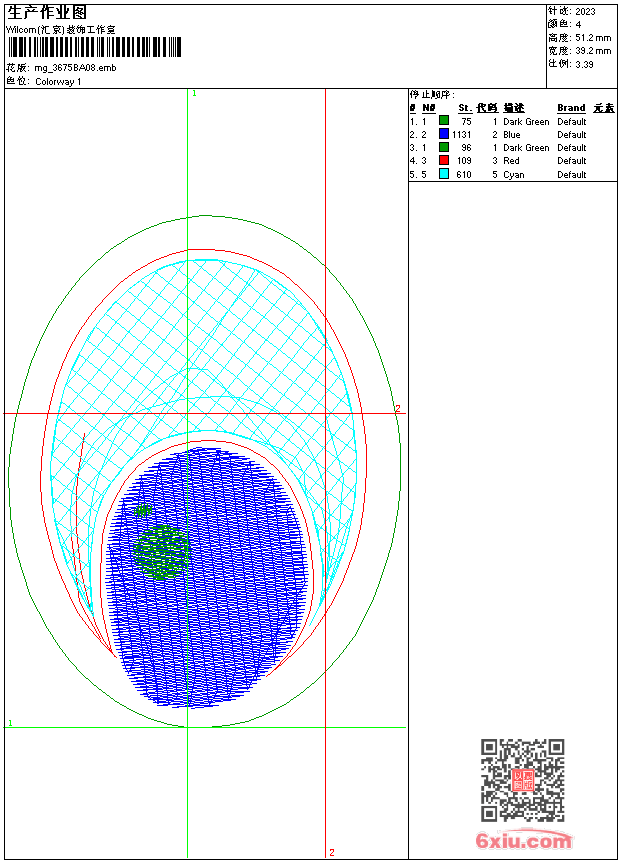Click the QR code at bottom right
This screenshot has height=860, width=620.
(x=522, y=780)
